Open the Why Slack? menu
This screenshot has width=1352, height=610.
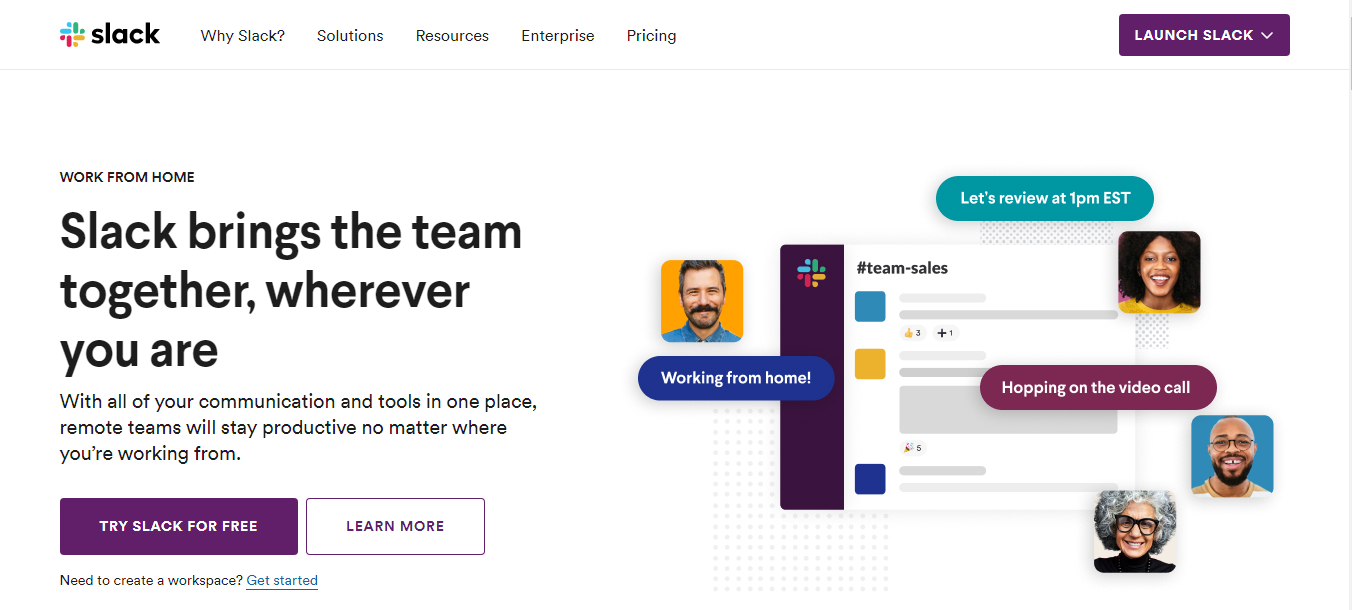pyautogui.click(x=243, y=36)
